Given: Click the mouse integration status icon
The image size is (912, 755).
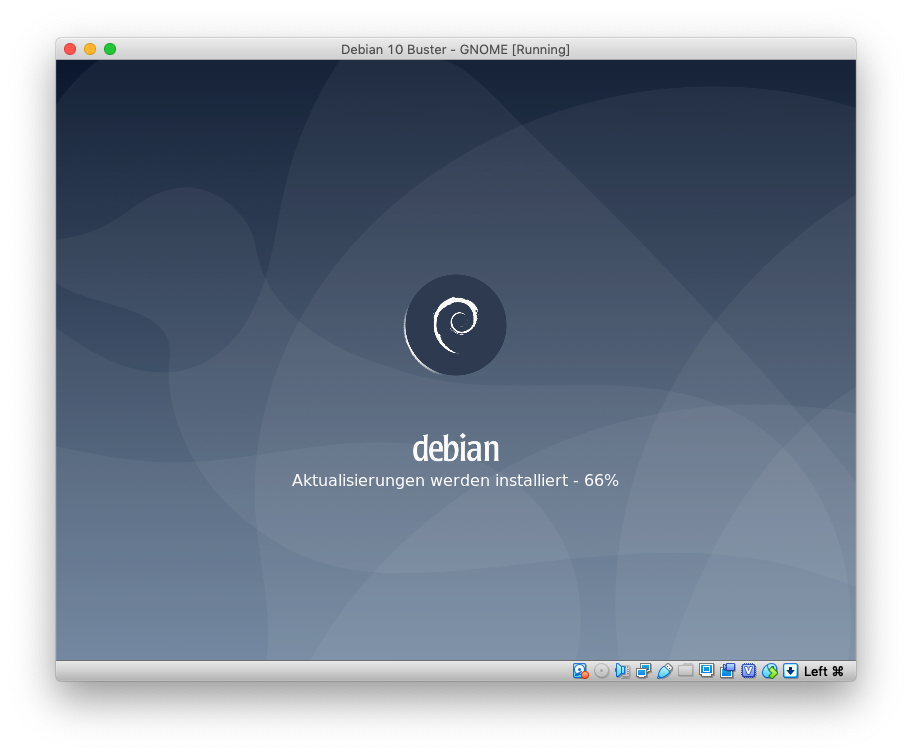Looking at the screenshot, I should point(770,671).
